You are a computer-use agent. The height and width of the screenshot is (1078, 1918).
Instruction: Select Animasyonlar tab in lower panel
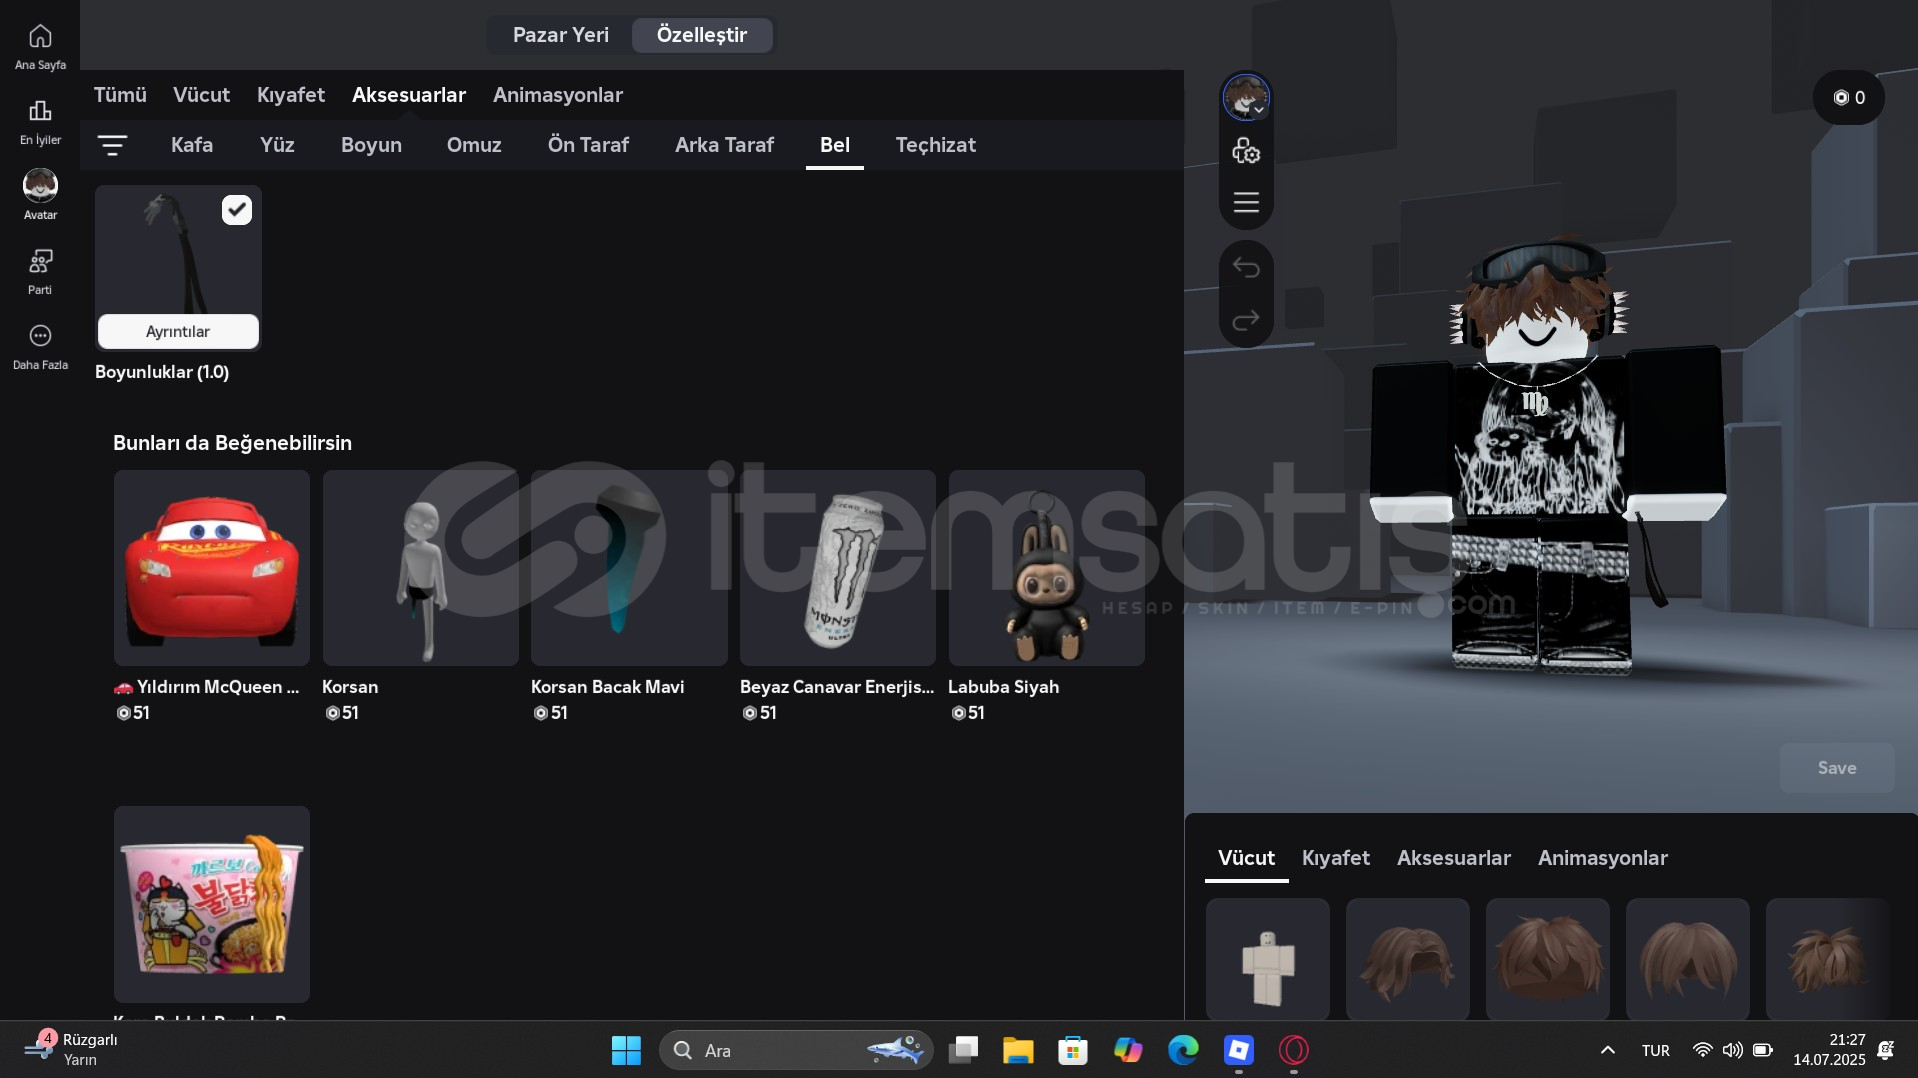pos(1602,858)
